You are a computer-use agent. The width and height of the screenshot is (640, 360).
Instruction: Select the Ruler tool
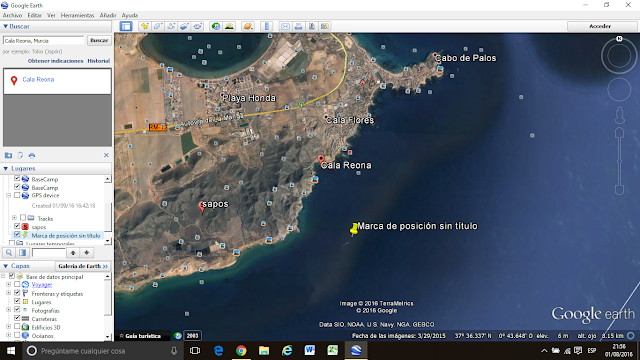tap(267, 26)
